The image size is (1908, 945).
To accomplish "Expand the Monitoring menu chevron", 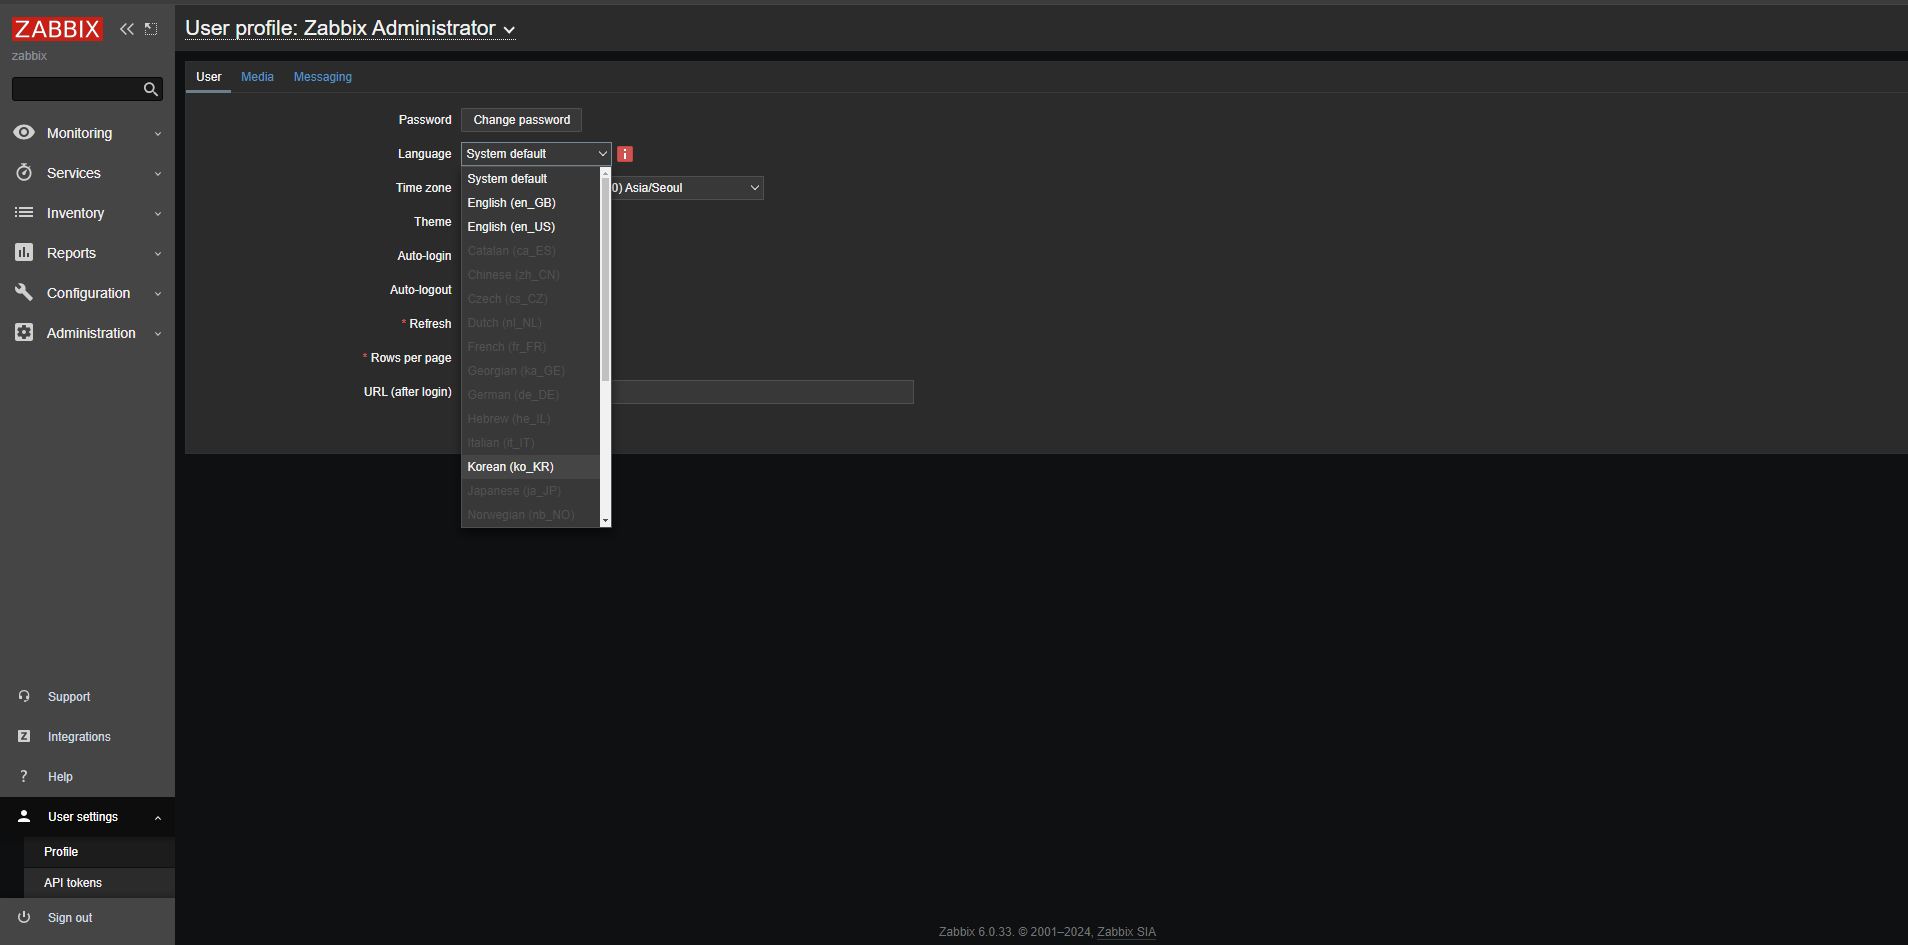I will [158, 134].
